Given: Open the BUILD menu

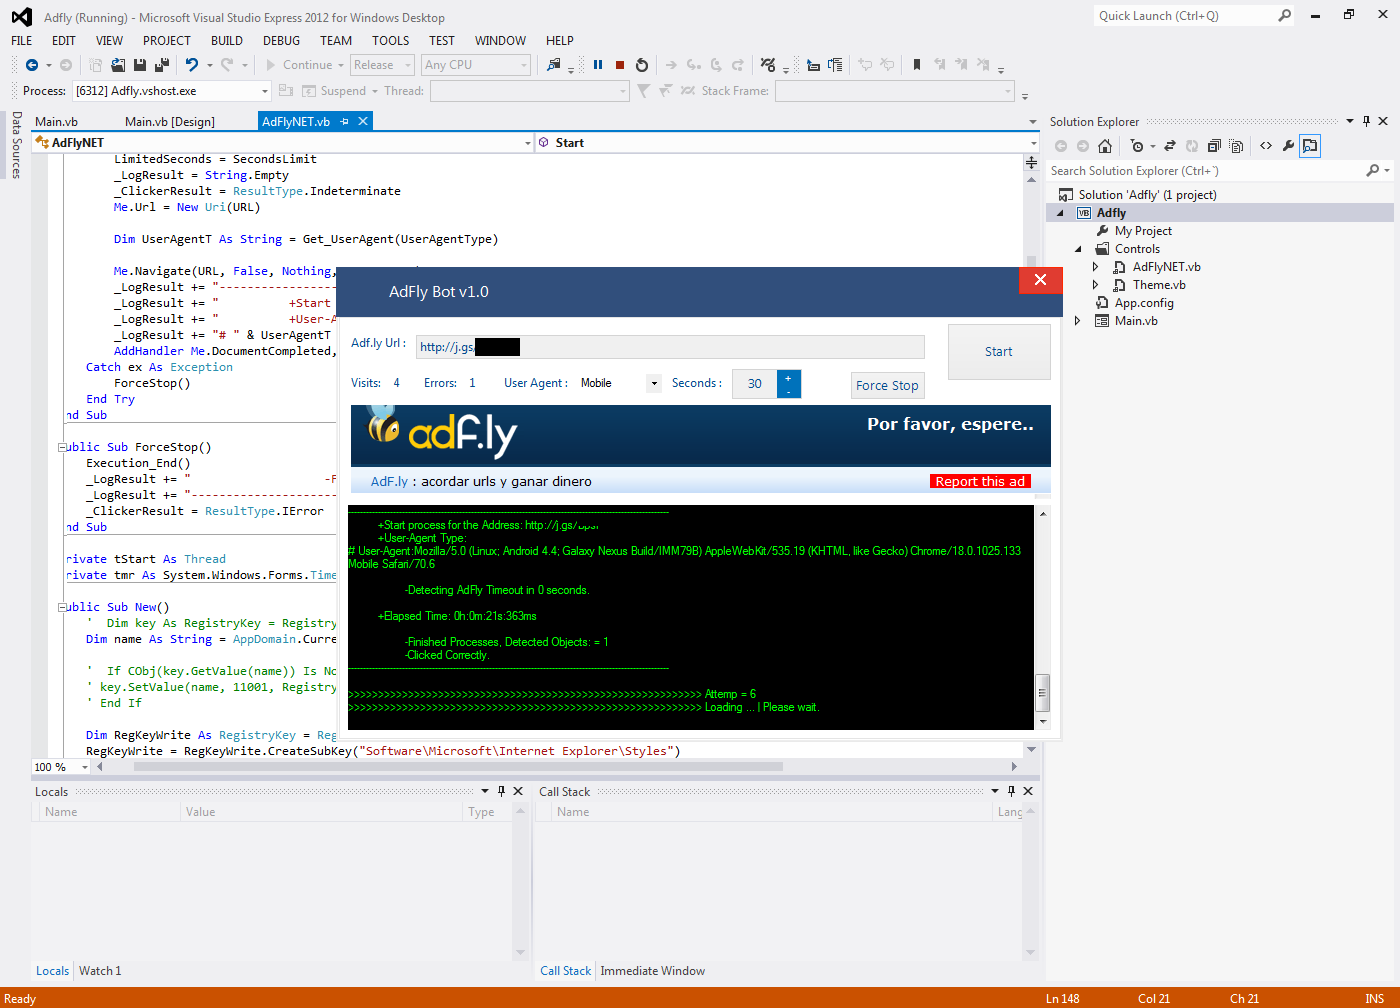Looking at the screenshot, I should (227, 41).
